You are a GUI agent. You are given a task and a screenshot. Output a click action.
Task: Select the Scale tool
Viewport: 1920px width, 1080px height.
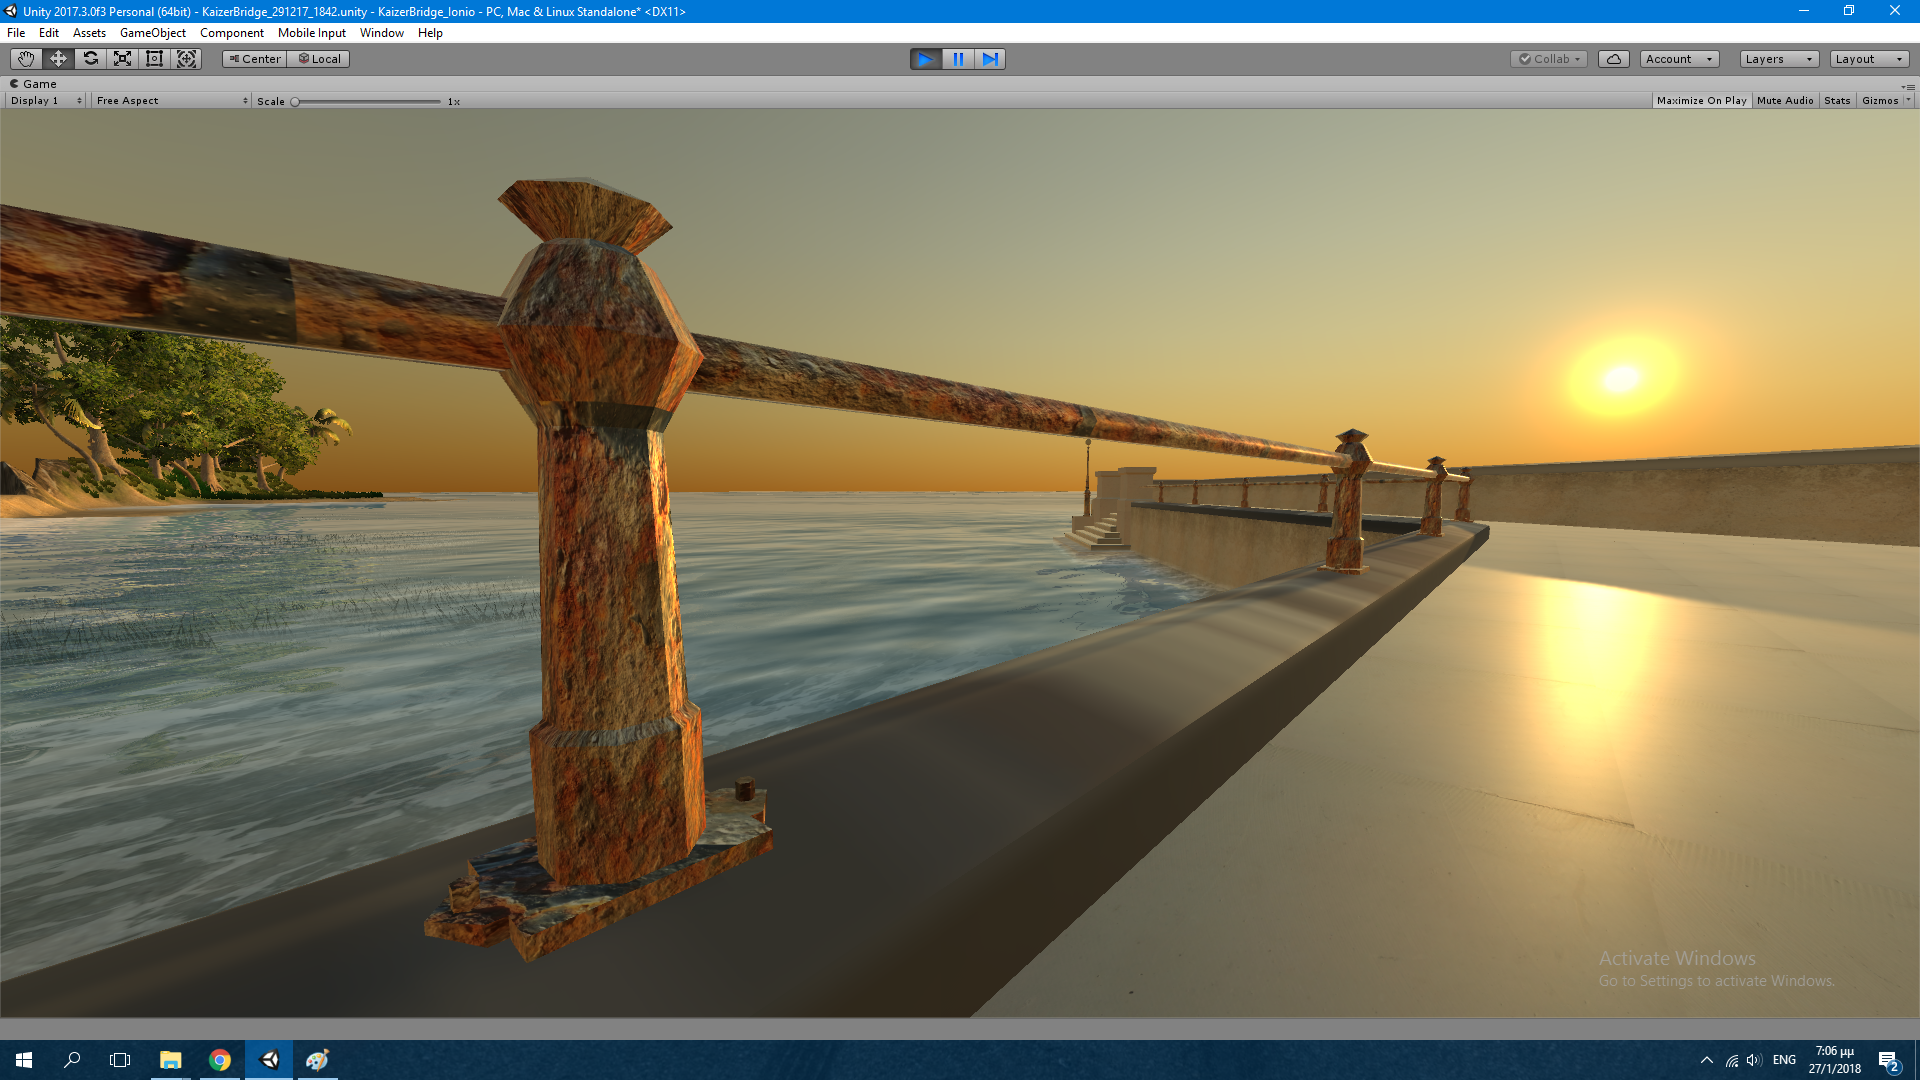click(x=122, y=59)
